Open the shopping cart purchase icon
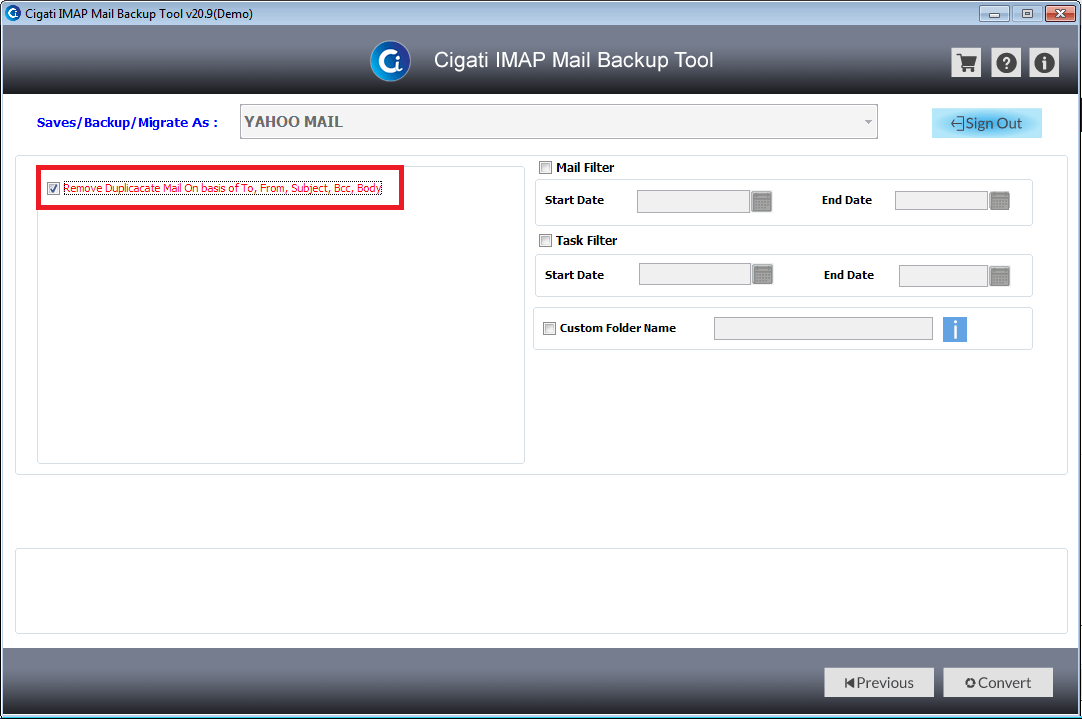This screenshot has width=1082, height=719. [x=966, y=63]
